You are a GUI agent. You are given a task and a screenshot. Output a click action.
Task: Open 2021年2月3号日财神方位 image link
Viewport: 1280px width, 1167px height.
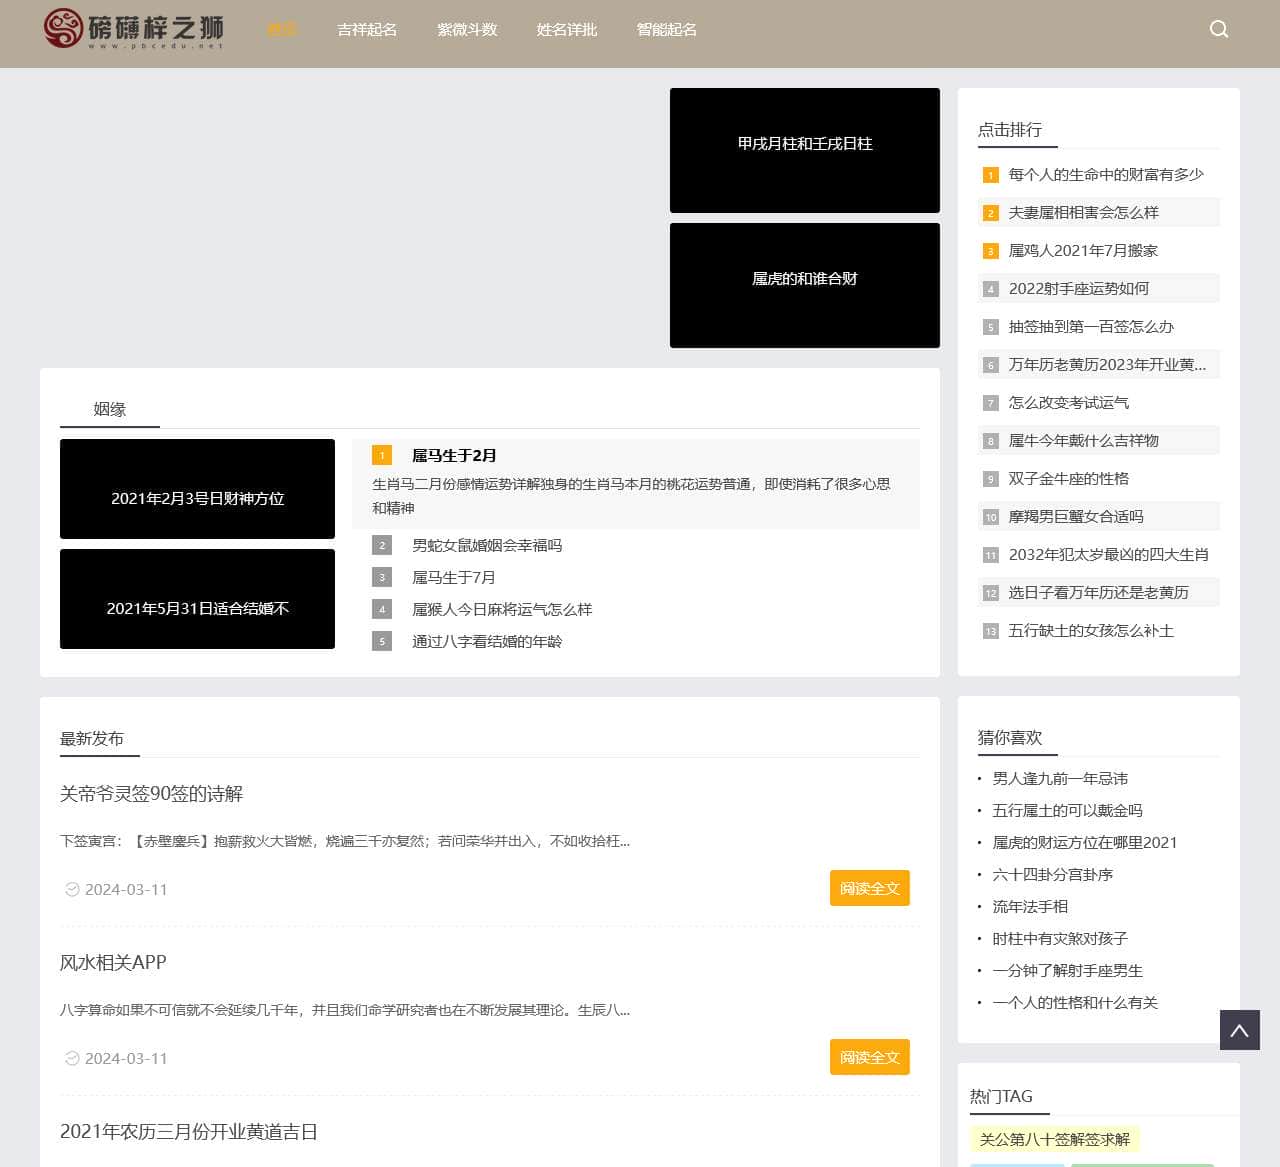click(x=196, y=489)
